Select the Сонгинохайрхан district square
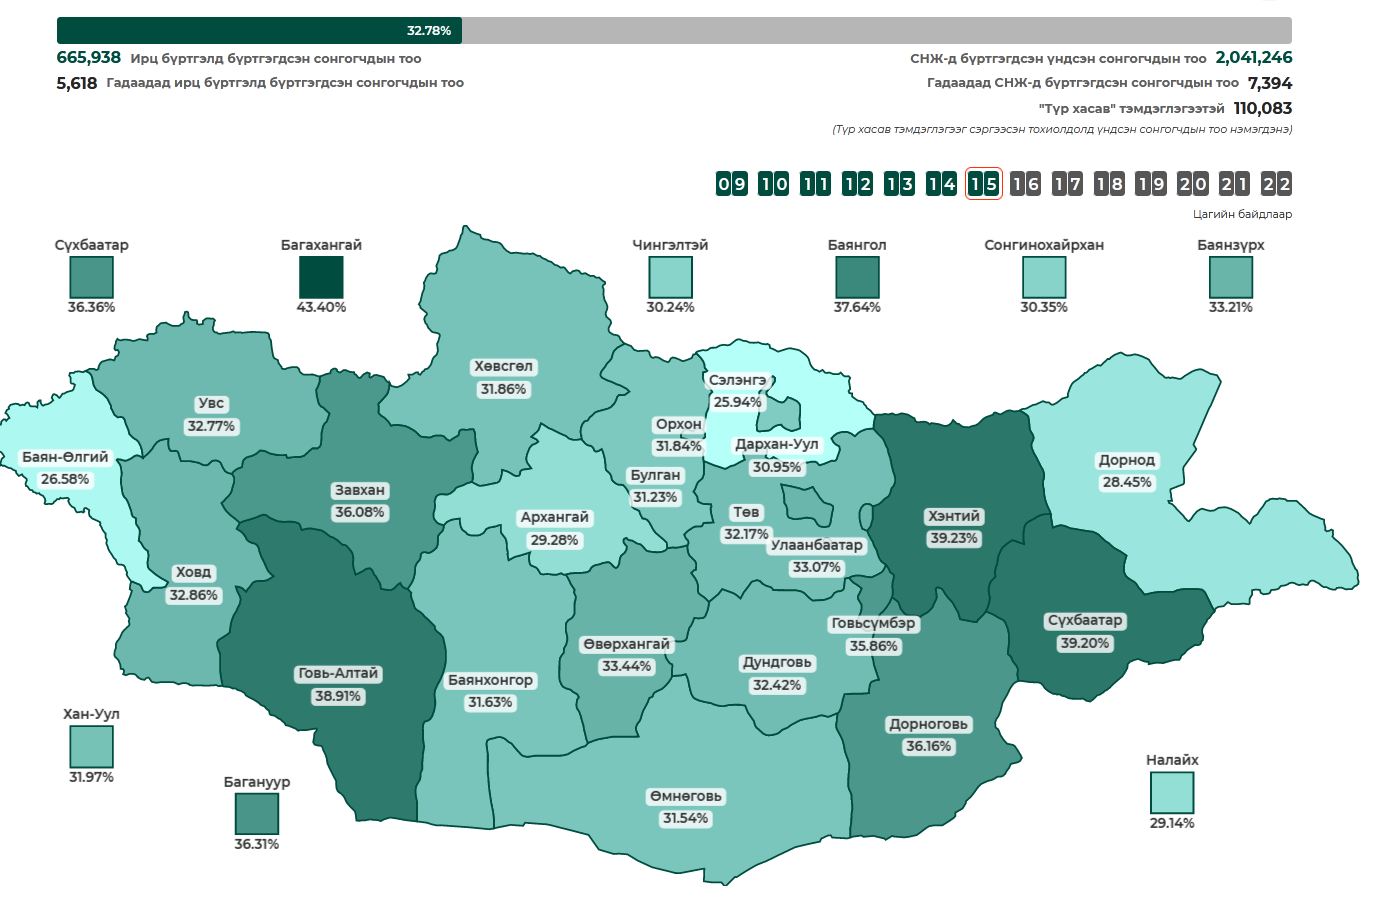This screenshot has height=902, width=1377. point(1043,277)
